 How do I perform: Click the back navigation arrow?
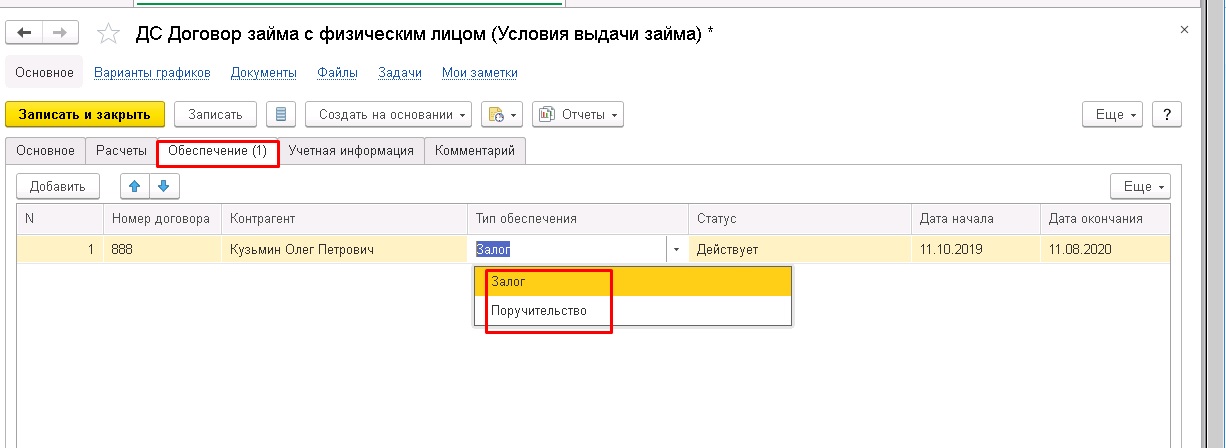(25, 33)
